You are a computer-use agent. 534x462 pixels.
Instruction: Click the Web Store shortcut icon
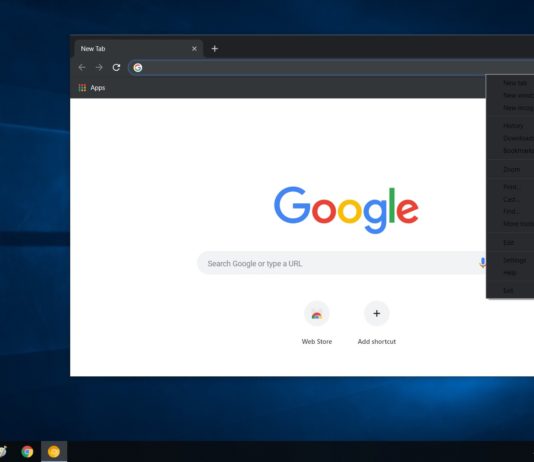317,314
